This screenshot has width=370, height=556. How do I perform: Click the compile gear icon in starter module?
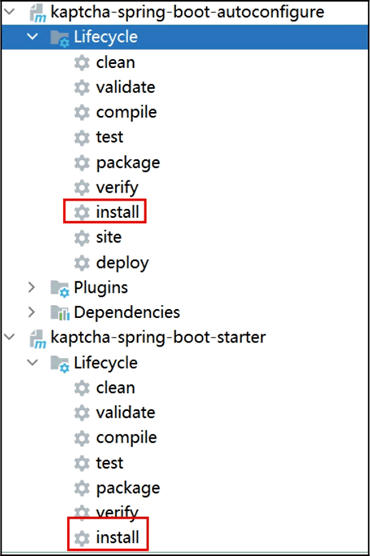point(82,438)
